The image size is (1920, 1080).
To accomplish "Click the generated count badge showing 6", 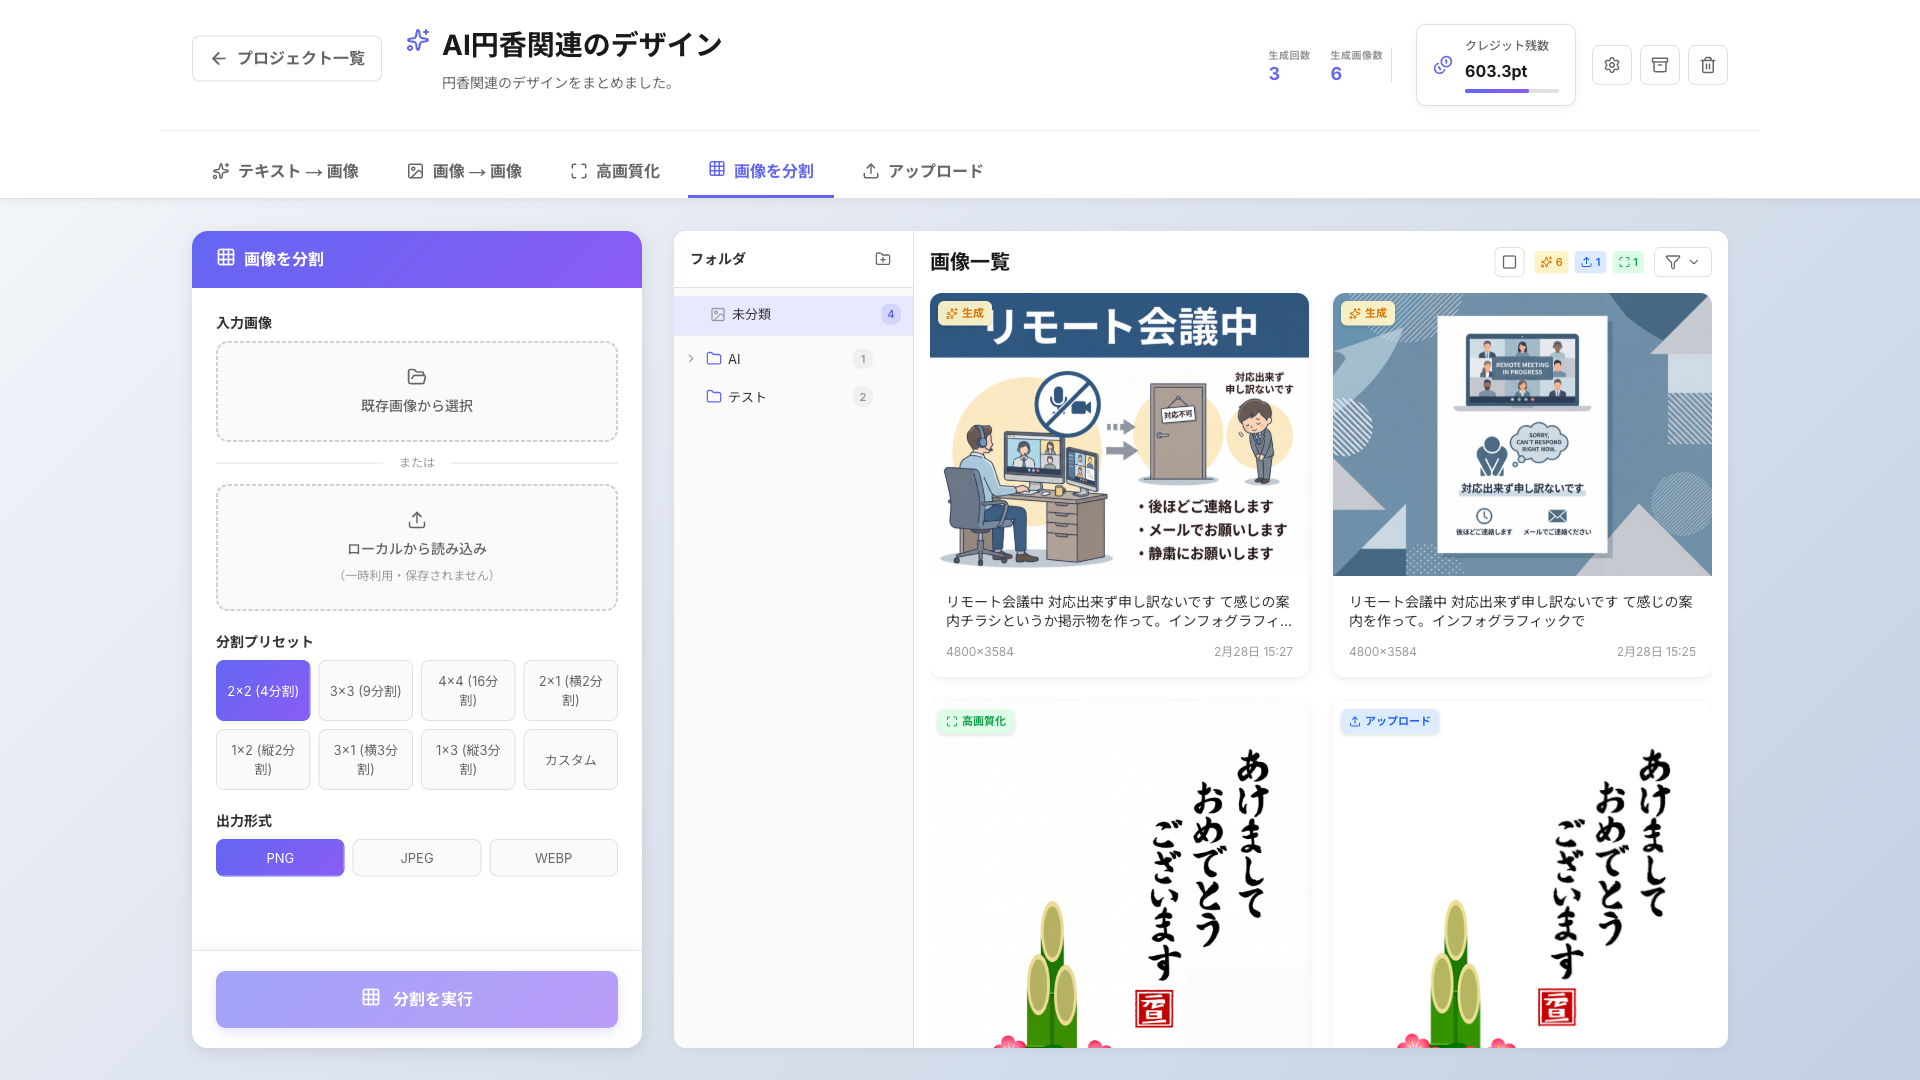I will [x=1551, y=262].
